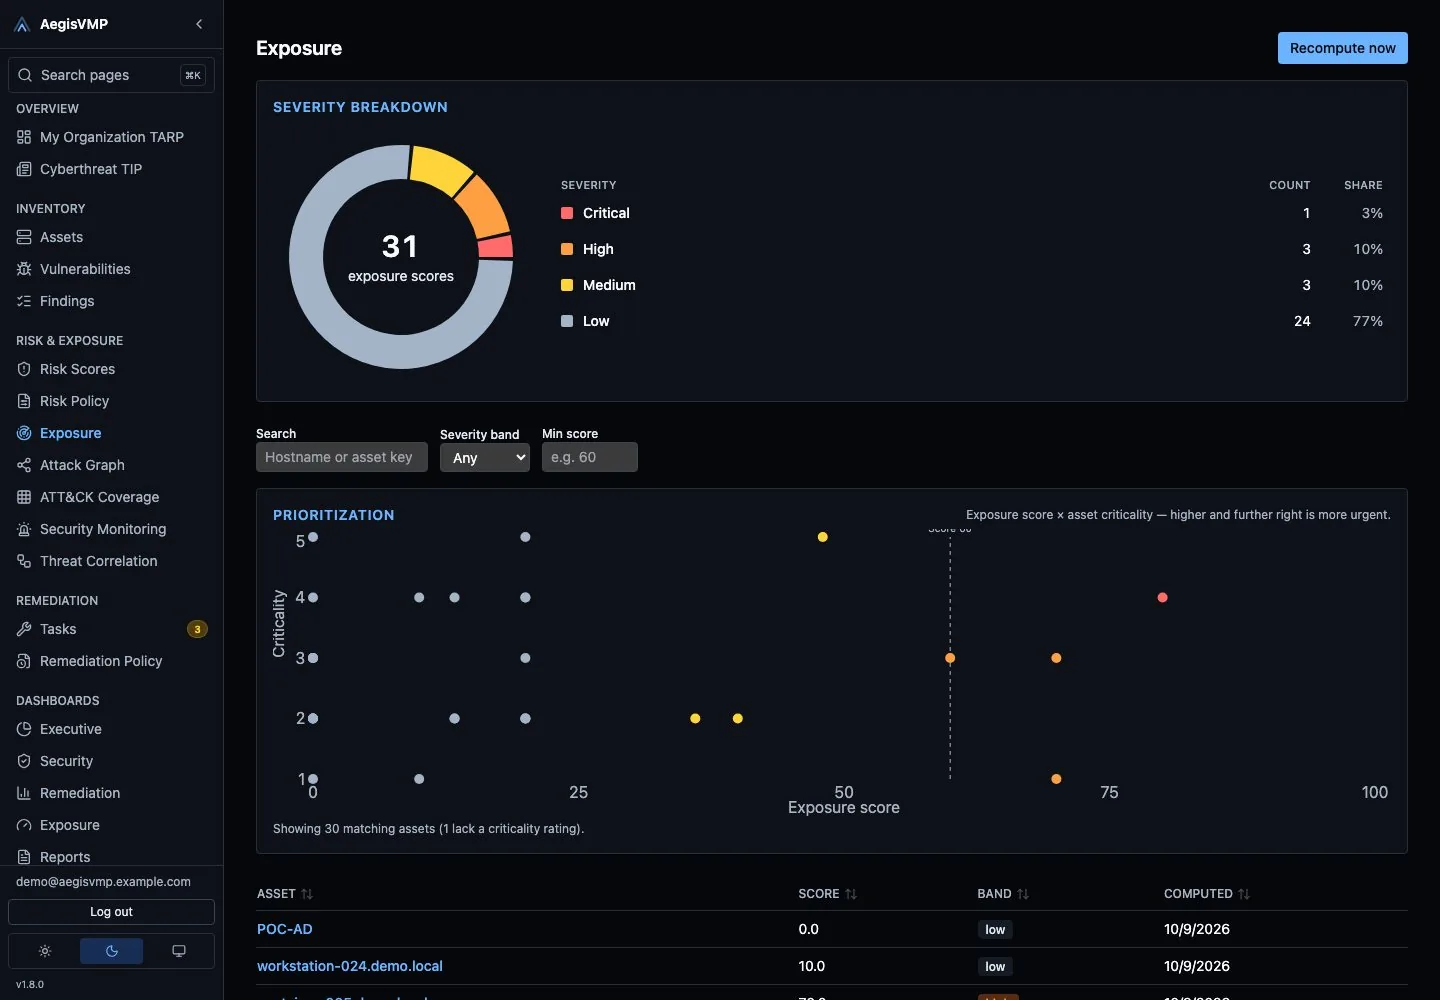1440x1000 pixels.
Task: Open the Security dashboard menu item
Action: [112, 761]
